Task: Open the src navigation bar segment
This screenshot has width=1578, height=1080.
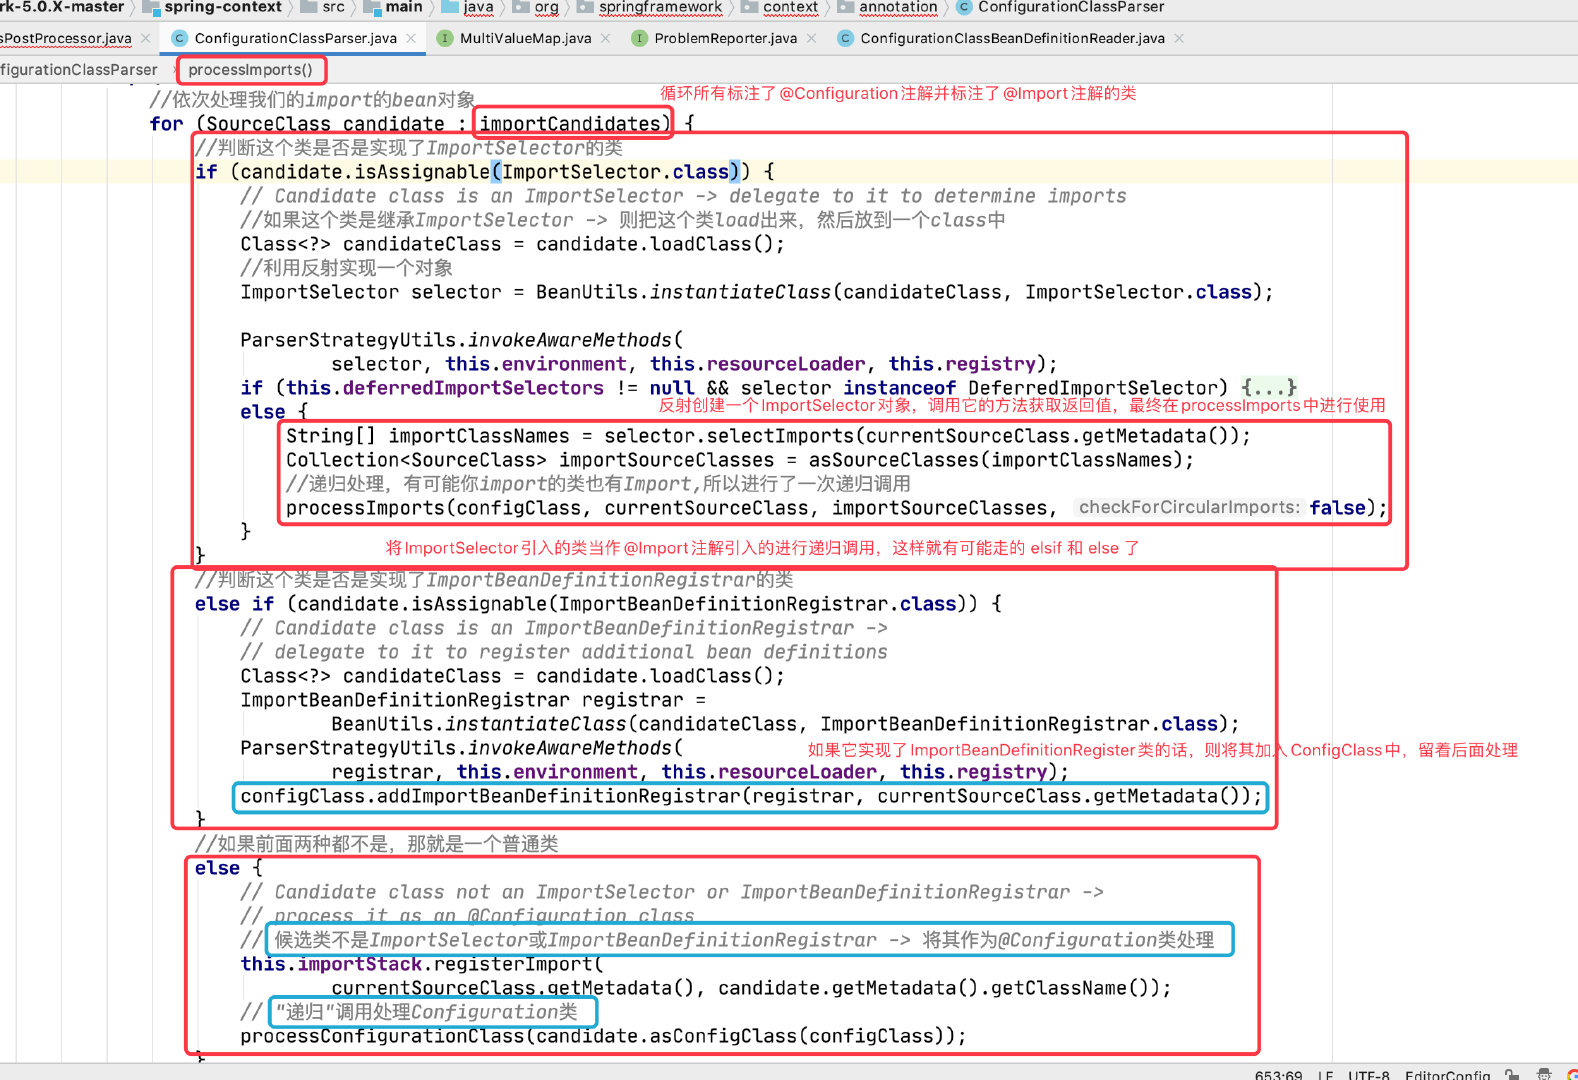Action: click(x=334, y=7)
